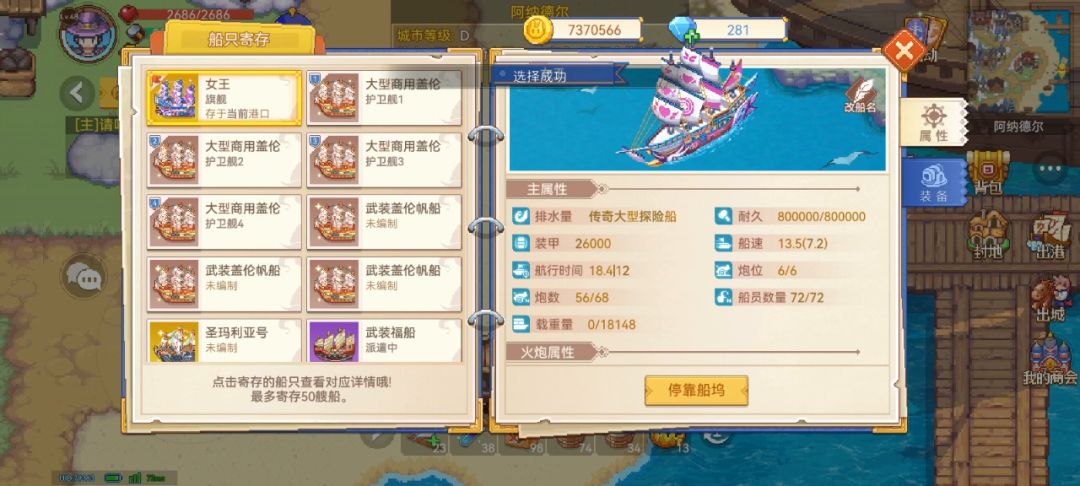The width and height of the screenshot is (1080, 486).
Task: Open the backpack (背包) icon
Action: tap(987, 171)
